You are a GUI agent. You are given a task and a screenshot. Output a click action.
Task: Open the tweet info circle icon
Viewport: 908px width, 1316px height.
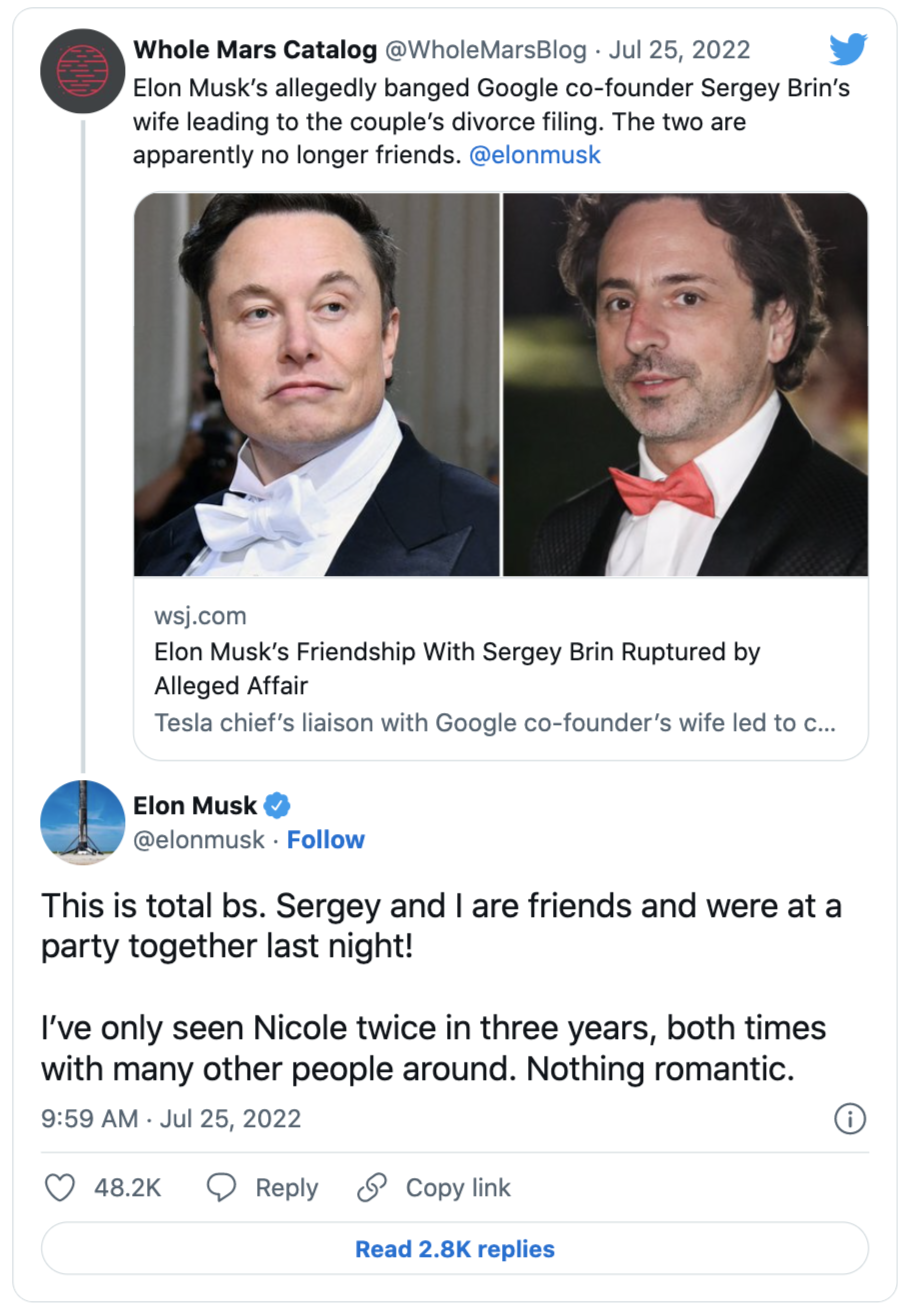coord(849,1118)
